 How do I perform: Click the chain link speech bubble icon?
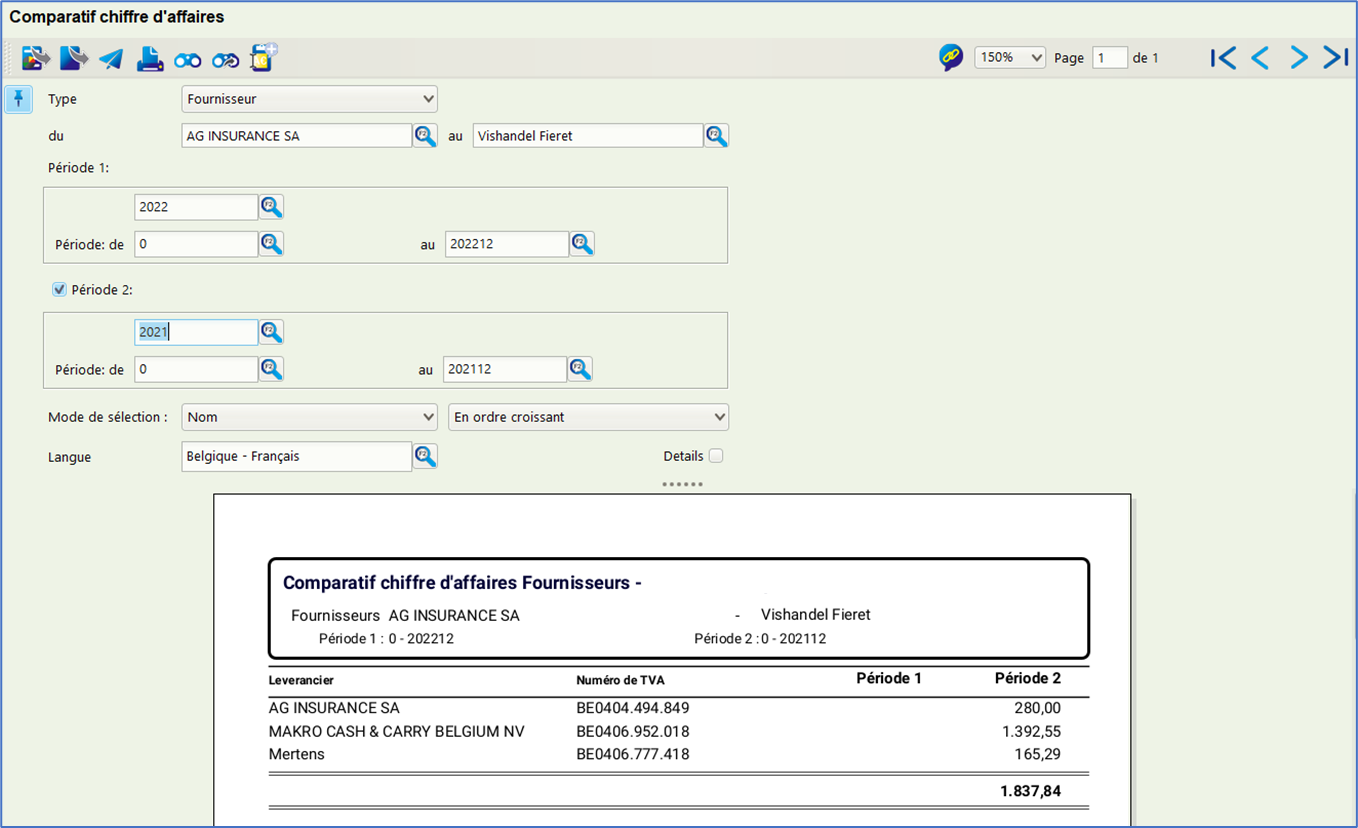(x=951, y=57)
